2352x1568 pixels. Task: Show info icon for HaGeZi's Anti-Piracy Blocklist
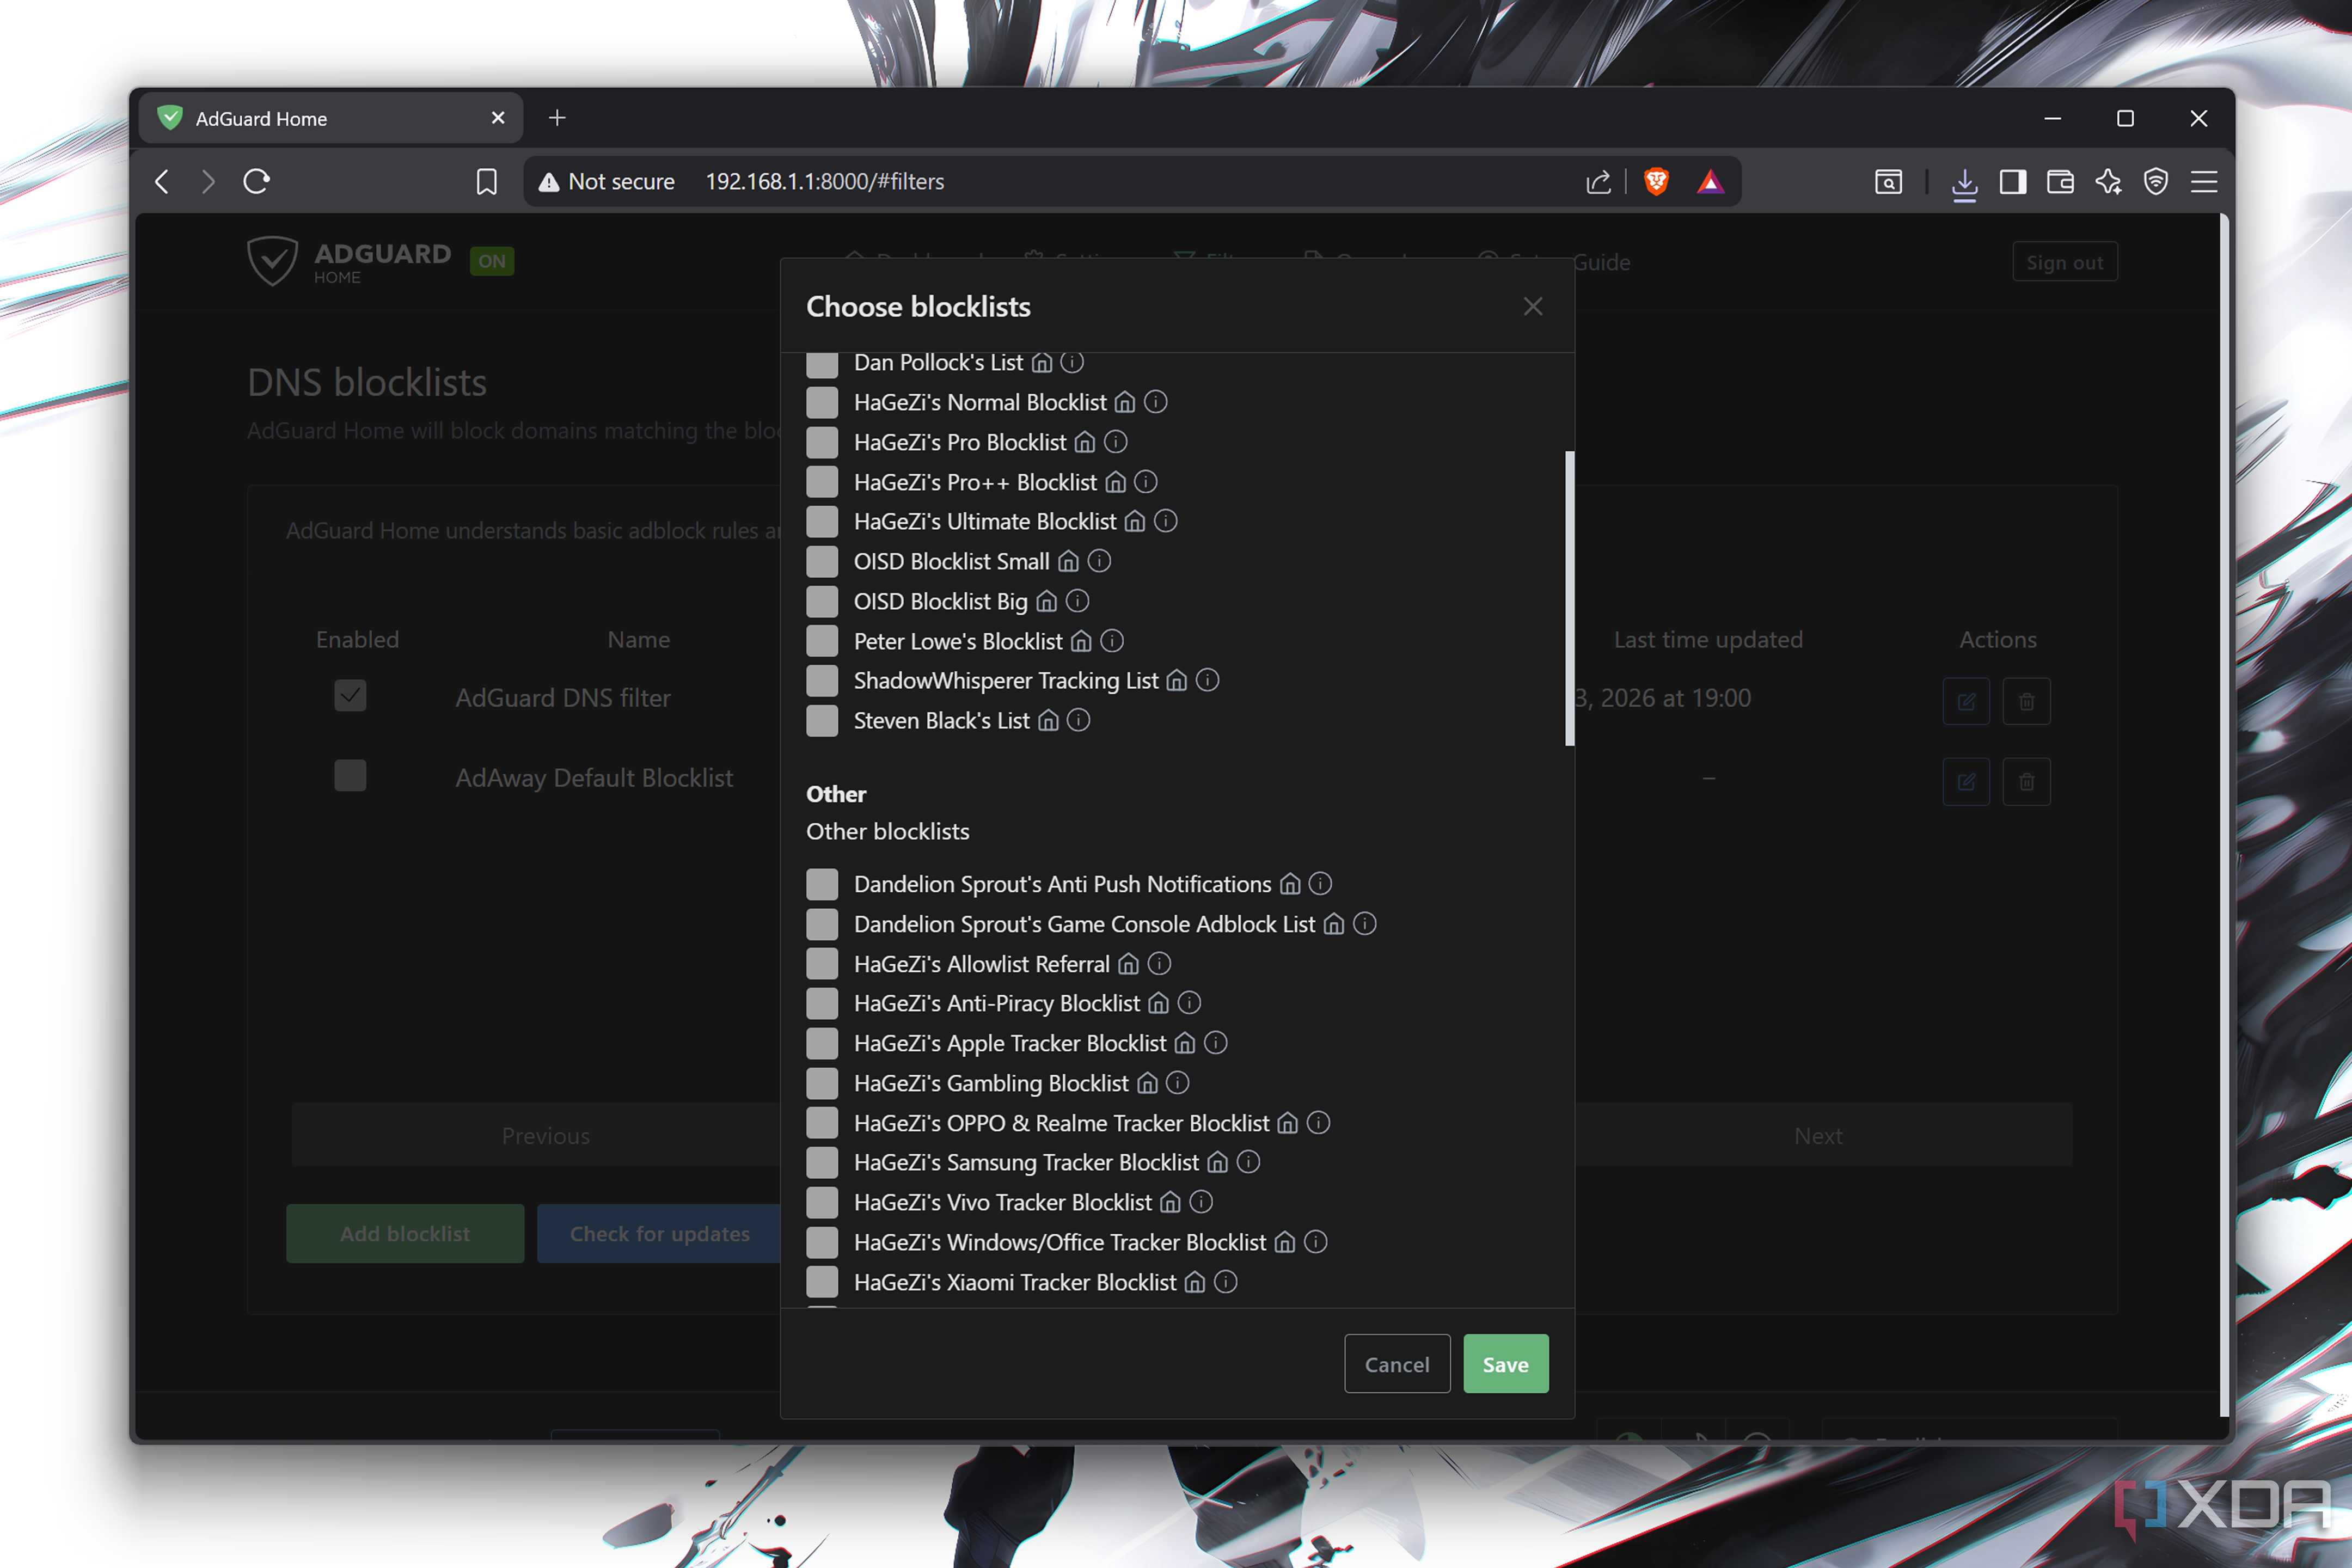(1189, 1003)
